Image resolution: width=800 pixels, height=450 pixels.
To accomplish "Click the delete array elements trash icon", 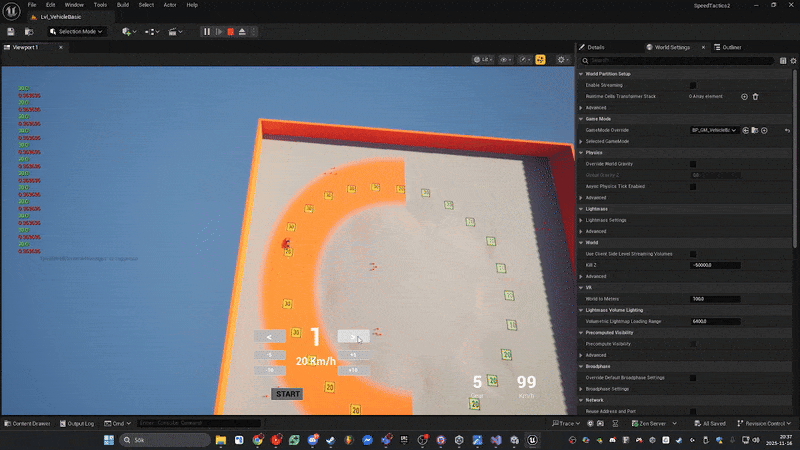I will coord(756,96).
